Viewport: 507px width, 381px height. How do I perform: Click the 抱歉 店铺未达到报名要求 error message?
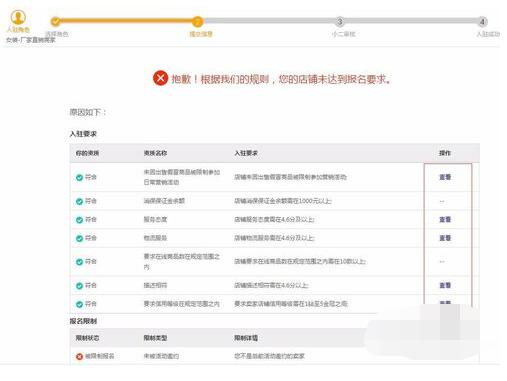pos(281,79)
